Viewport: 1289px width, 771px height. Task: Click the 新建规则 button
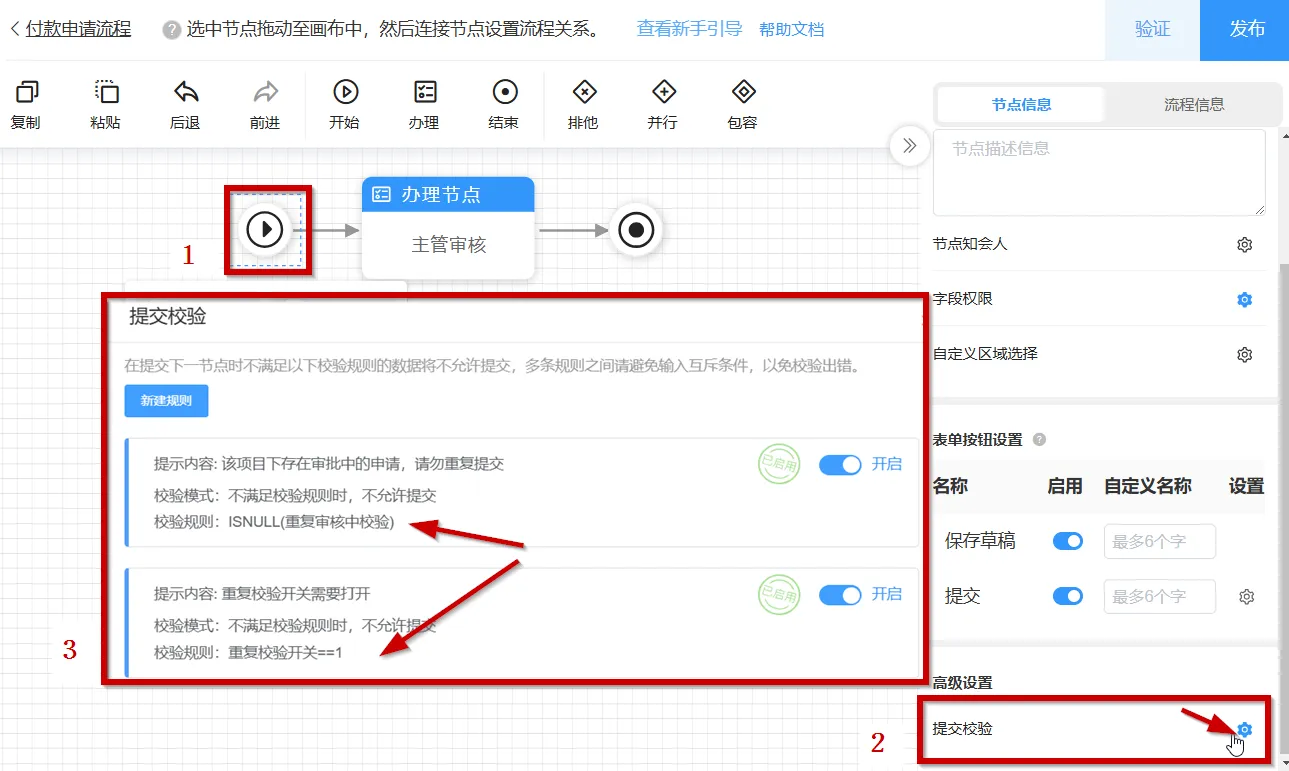tap(166, 401)
